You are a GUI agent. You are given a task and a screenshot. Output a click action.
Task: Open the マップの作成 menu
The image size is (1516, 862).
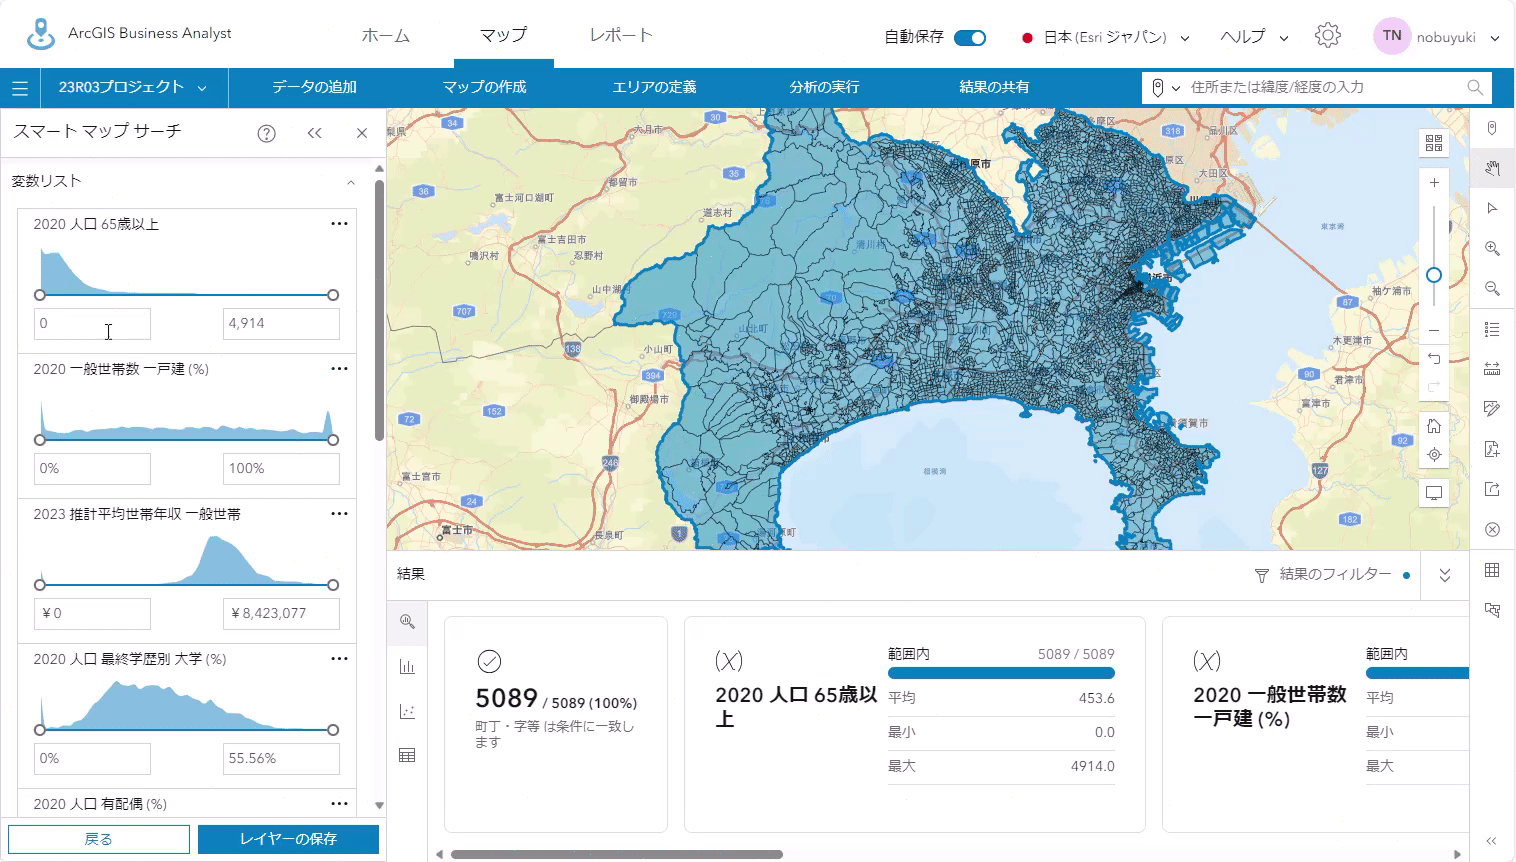click(485, 88)
